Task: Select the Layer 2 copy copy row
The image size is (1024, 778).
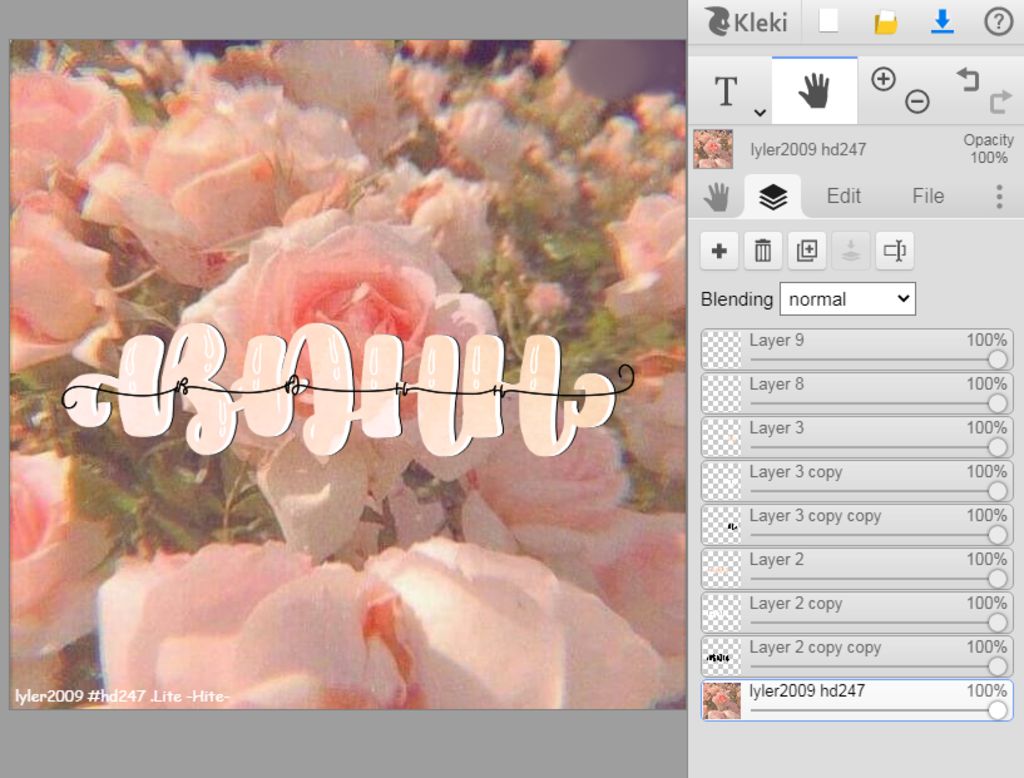Action: tap(856, 656)
